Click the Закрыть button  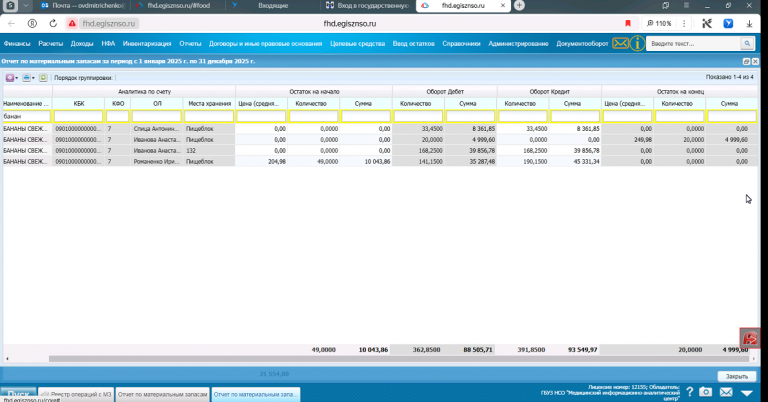click(737, 376)
